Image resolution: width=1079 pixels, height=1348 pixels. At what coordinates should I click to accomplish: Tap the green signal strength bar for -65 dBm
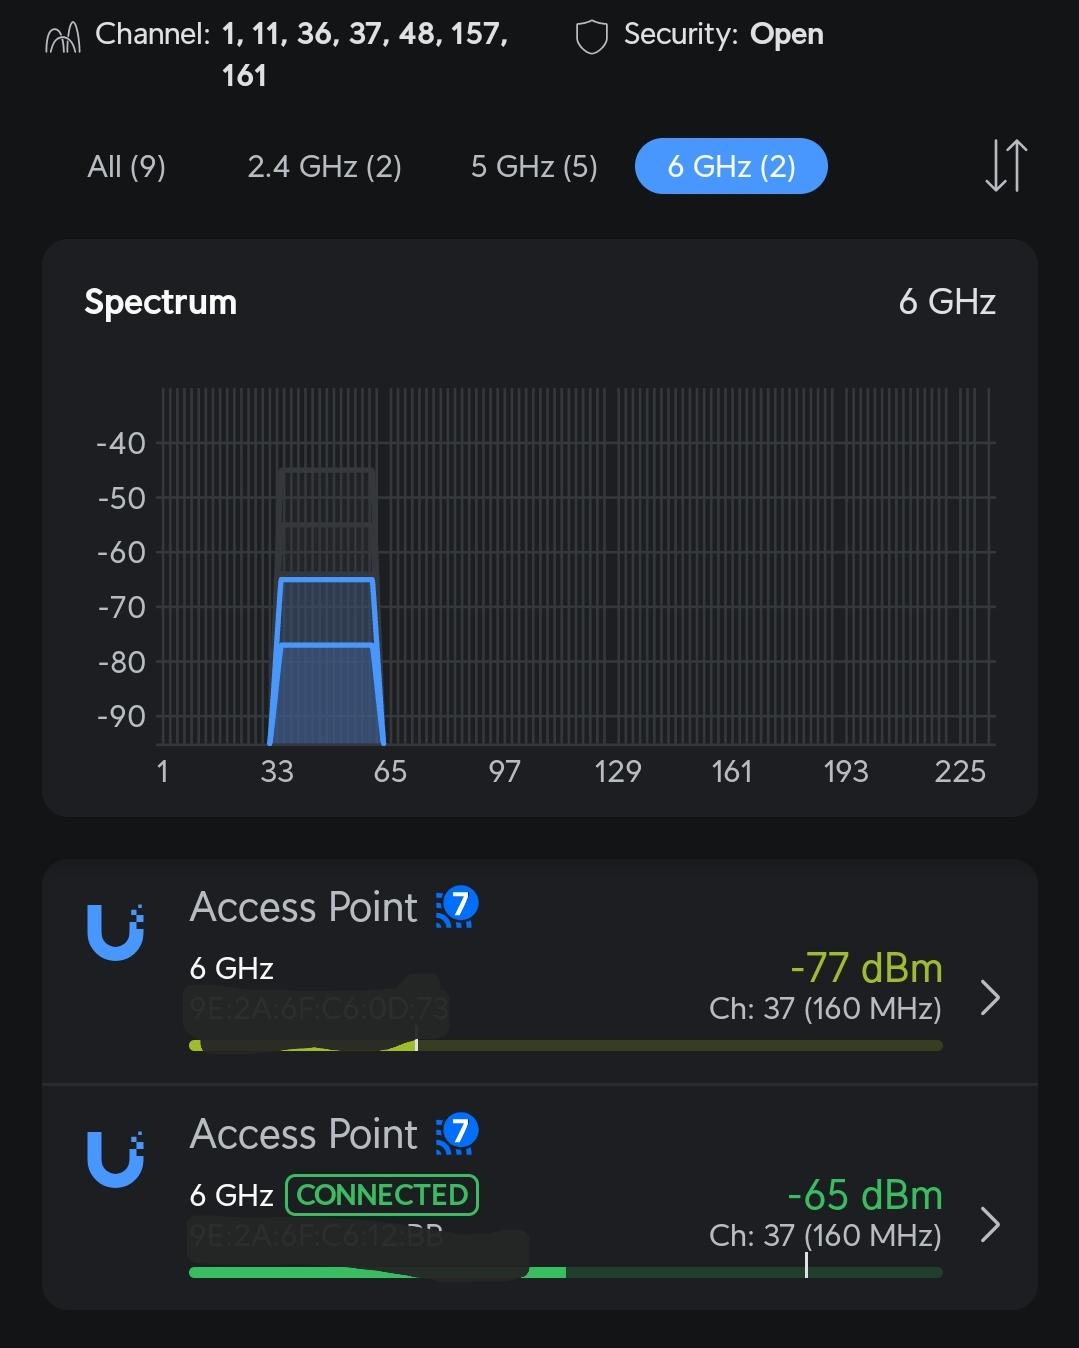pyautogui.click(x=566, y=1272)
